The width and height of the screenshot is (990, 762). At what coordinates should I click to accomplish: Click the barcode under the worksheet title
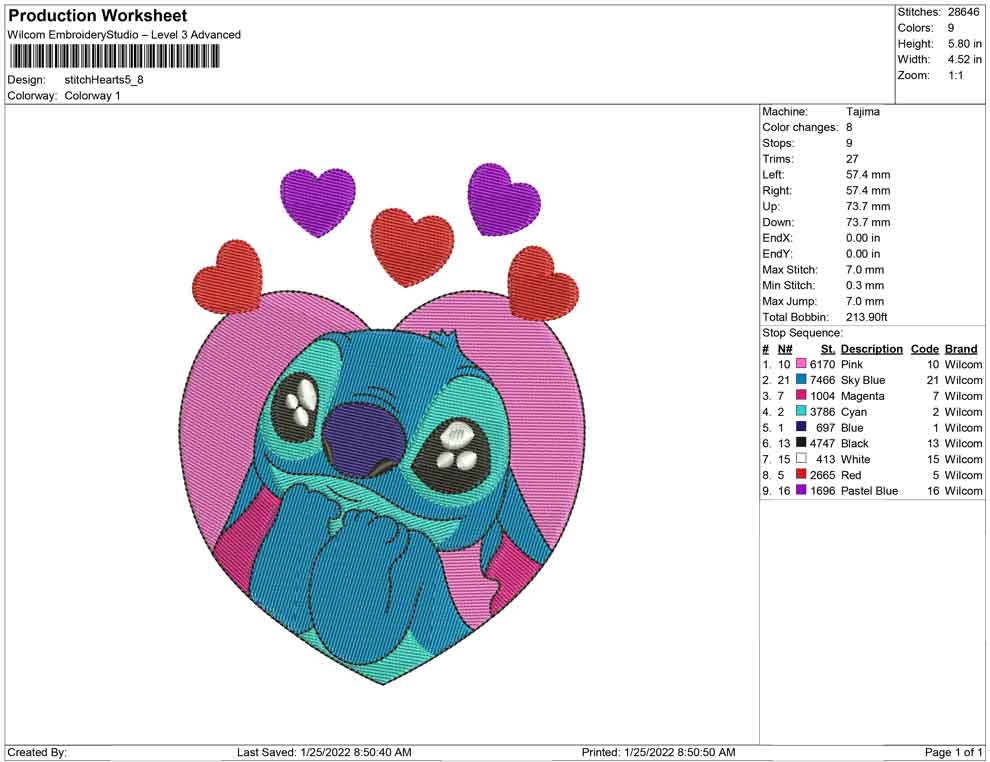click(114, 57)
